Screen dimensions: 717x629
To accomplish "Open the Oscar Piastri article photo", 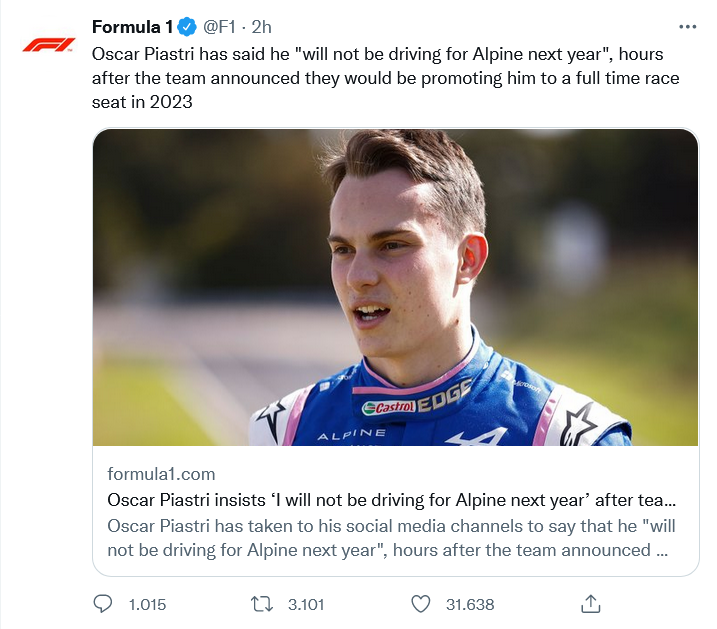I will (x=395, y=287).
